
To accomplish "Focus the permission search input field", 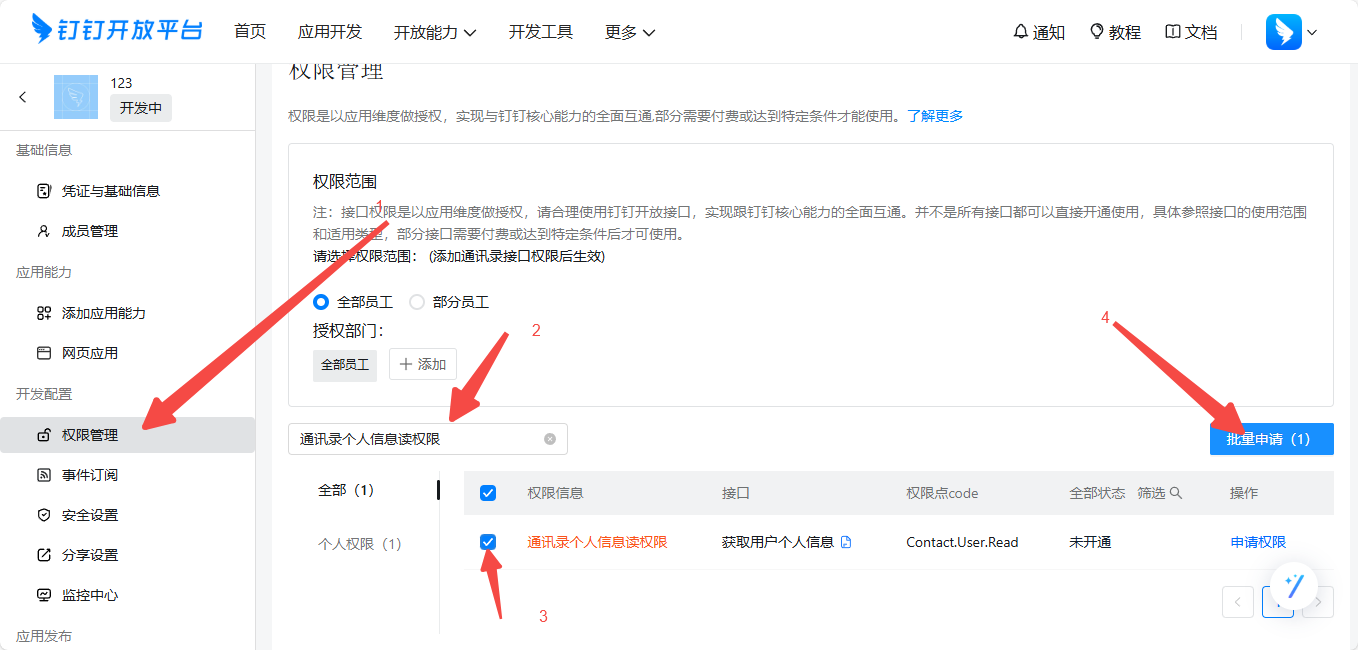I will (x=415, y=439).
